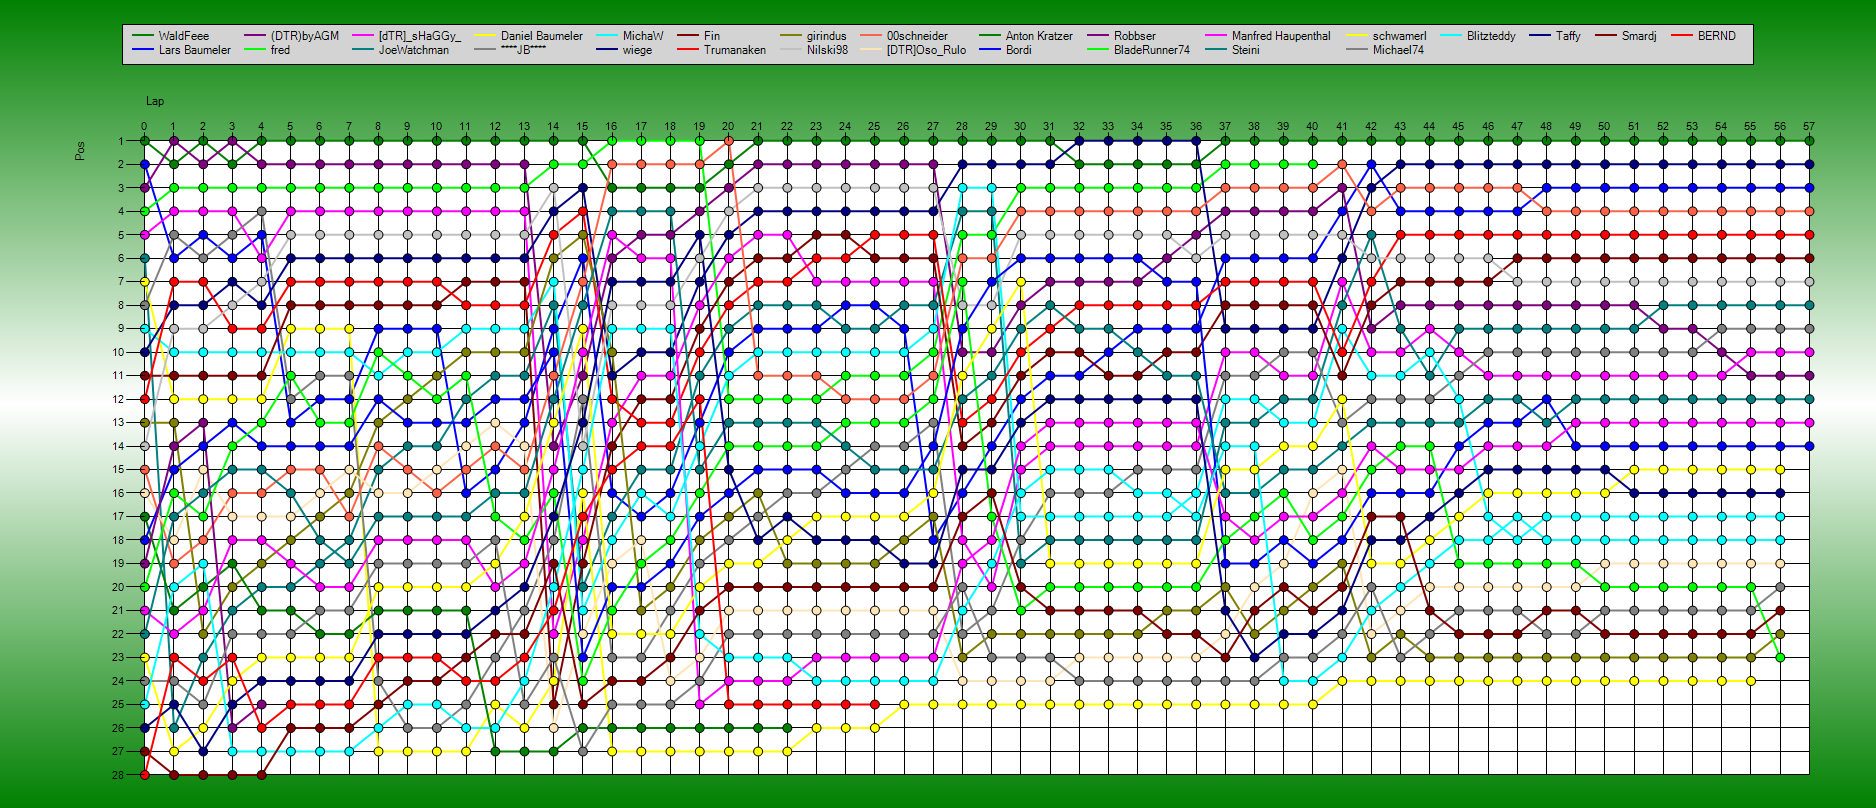Screen dimensions: 1876x808
Task: Click the cyan line swatch beside Blitzteddy
Action: tap(1451, 36)
